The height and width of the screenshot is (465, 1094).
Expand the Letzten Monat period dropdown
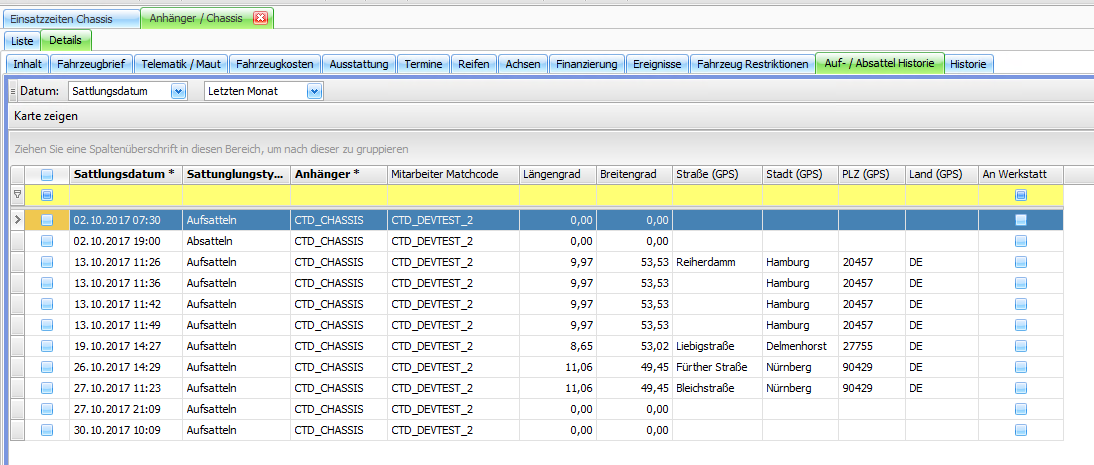tap(314, 91)
